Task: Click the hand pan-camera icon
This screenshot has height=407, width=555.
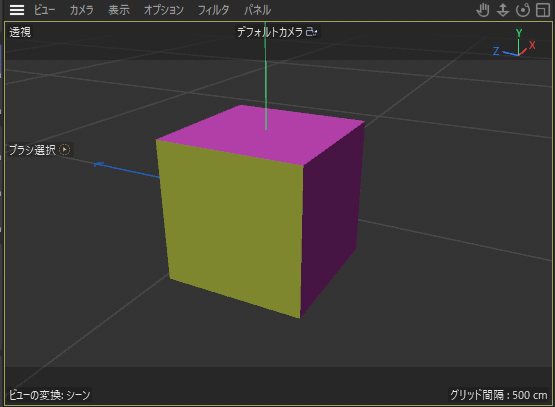Action: pos(483,10)
